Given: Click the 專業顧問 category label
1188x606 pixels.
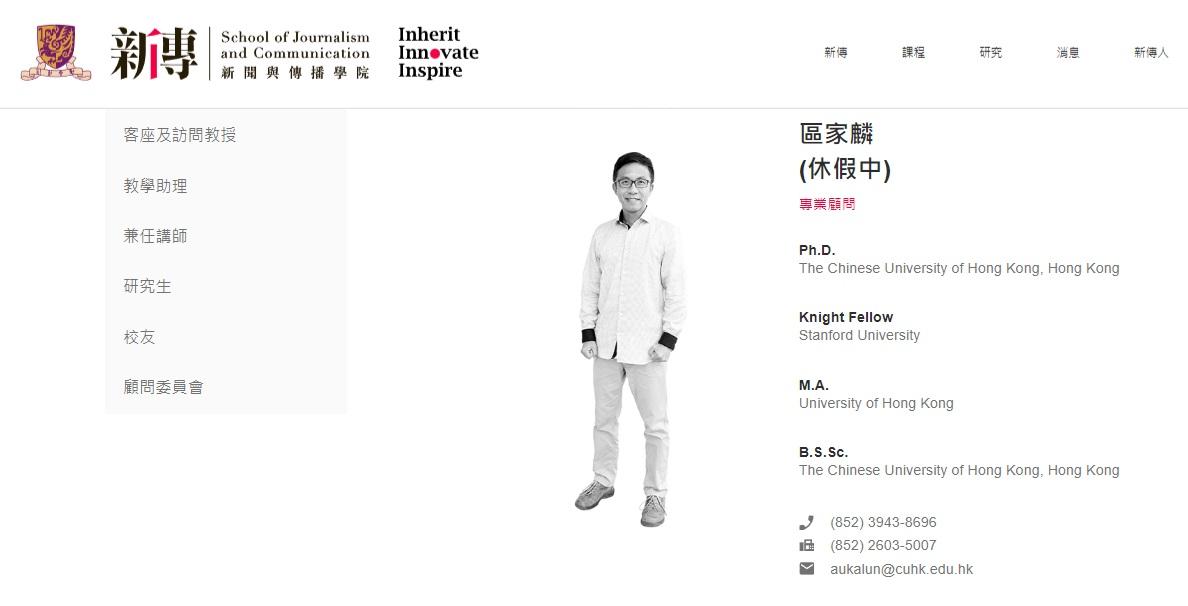Looking at the screenshot, I should (827, 204).
